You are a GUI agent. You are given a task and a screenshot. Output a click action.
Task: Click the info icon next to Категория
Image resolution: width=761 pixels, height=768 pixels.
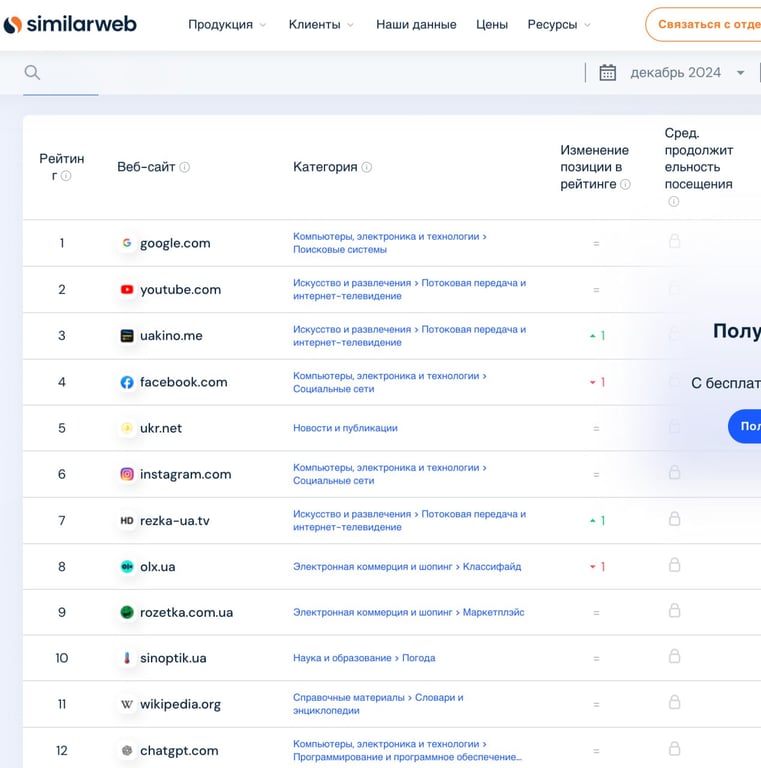[x=367, y=168]
